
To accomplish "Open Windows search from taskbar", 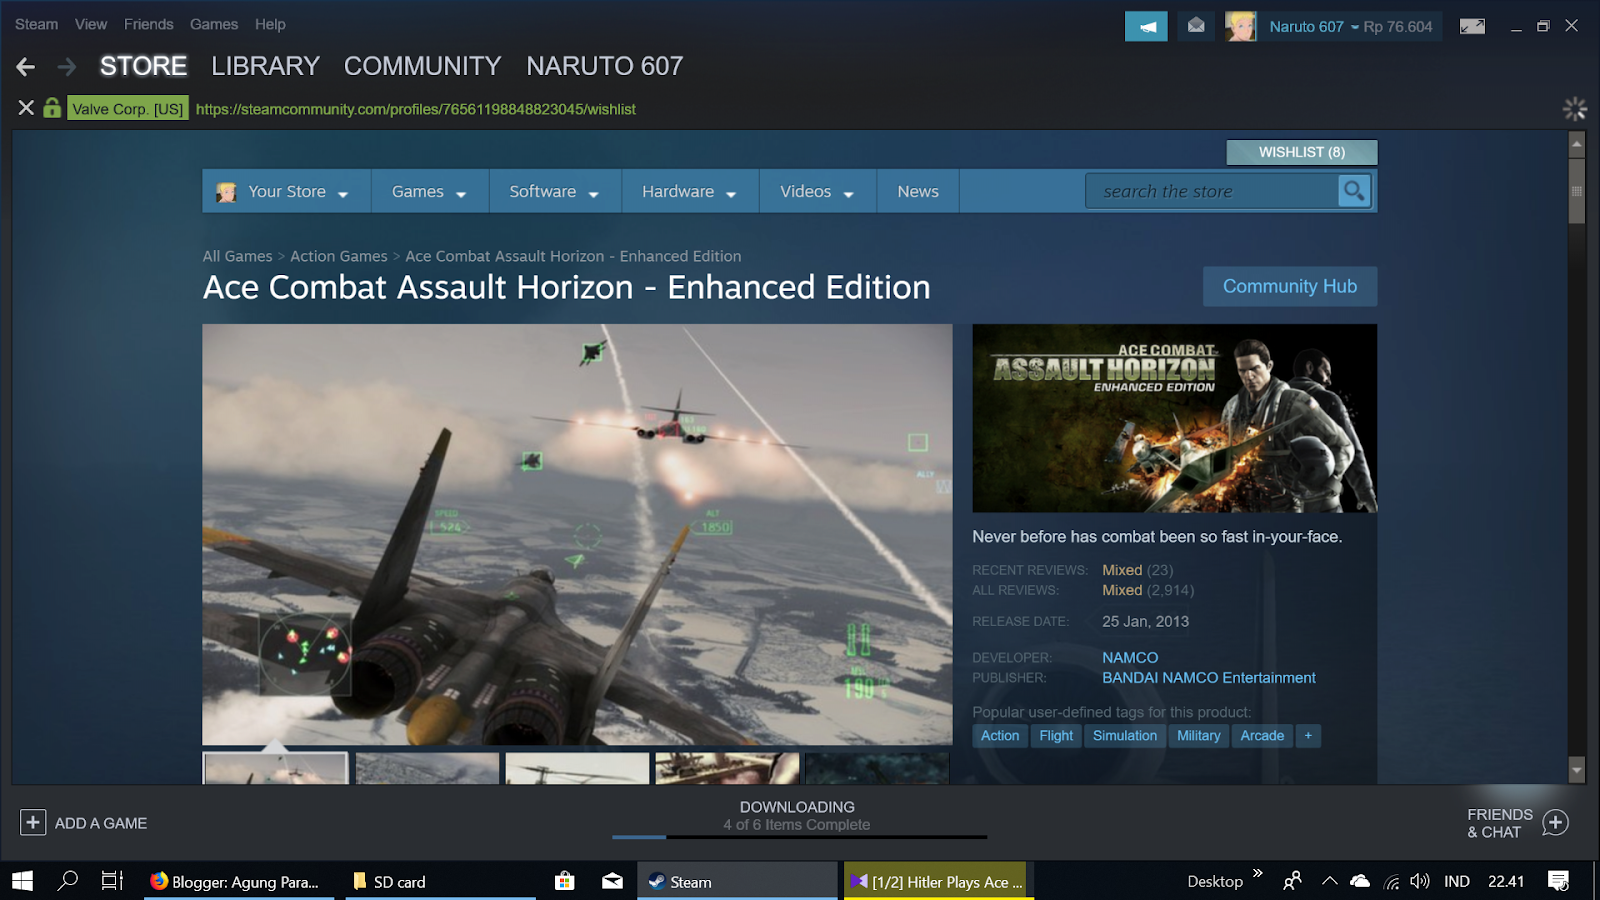I will click(68, 881).
